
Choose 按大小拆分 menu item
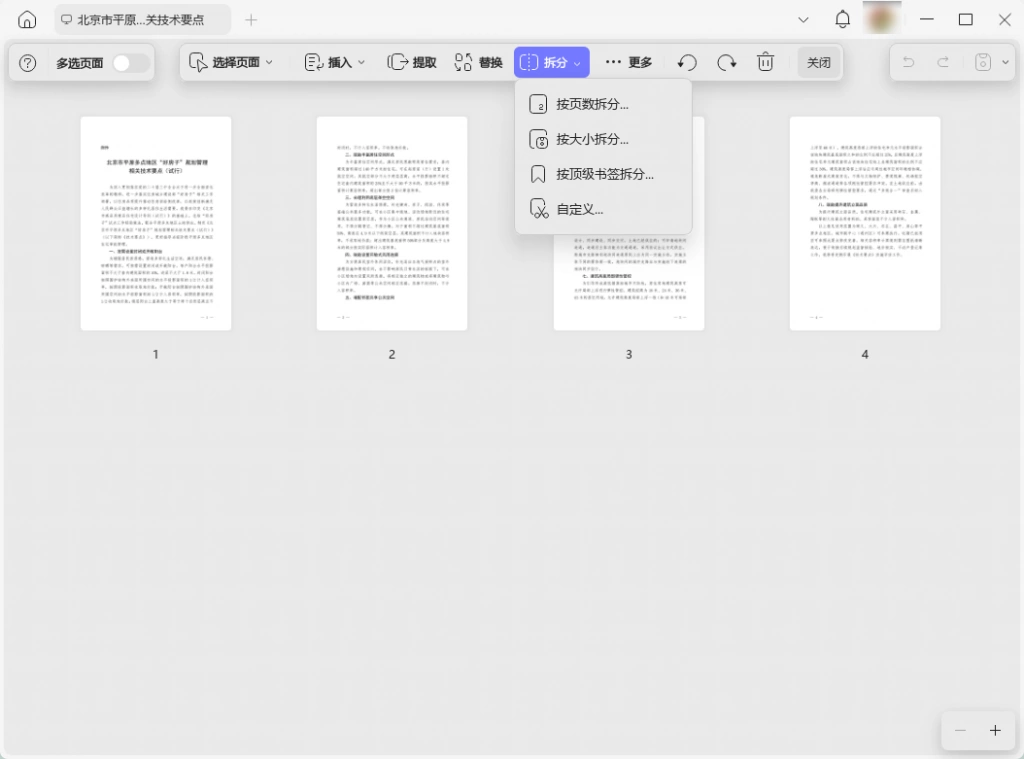click(603, 139)
